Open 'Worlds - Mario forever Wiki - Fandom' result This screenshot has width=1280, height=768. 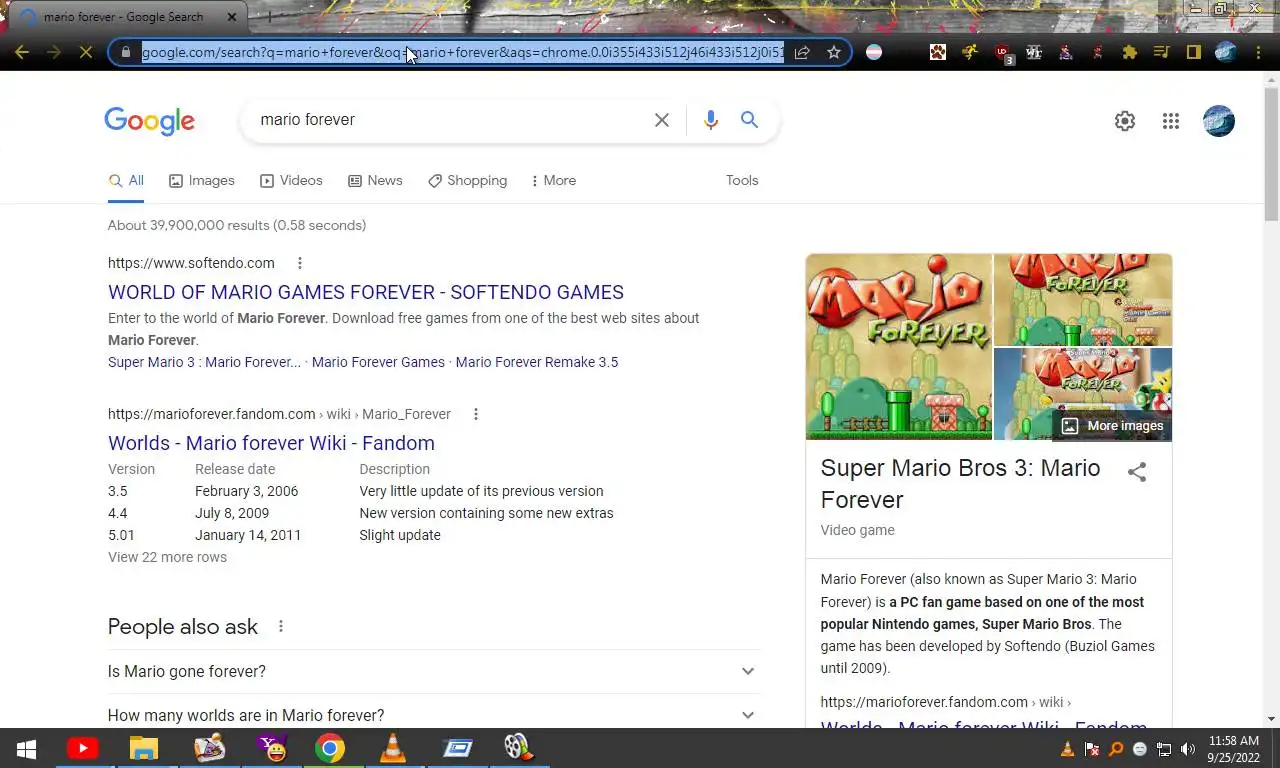click(x=271, y=443)
